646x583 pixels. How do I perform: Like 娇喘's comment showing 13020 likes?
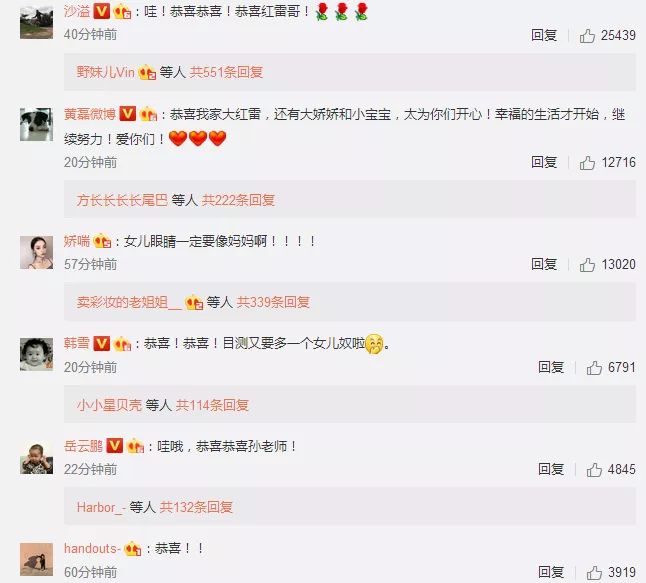tap(587, 265)
